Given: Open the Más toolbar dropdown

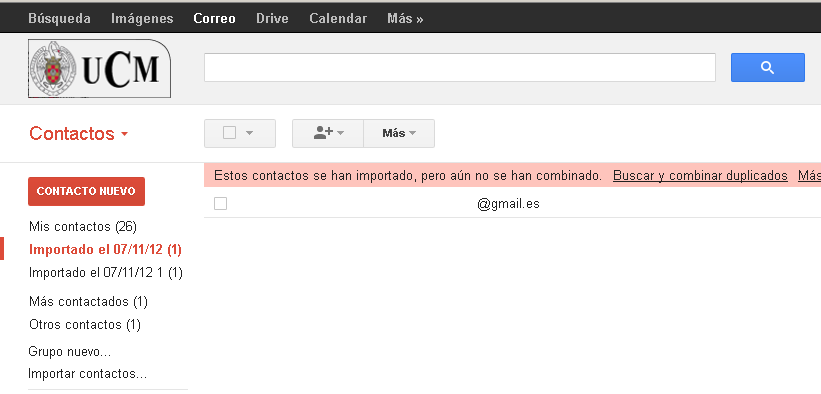Looking at the screenshot, I should (399, 133).
